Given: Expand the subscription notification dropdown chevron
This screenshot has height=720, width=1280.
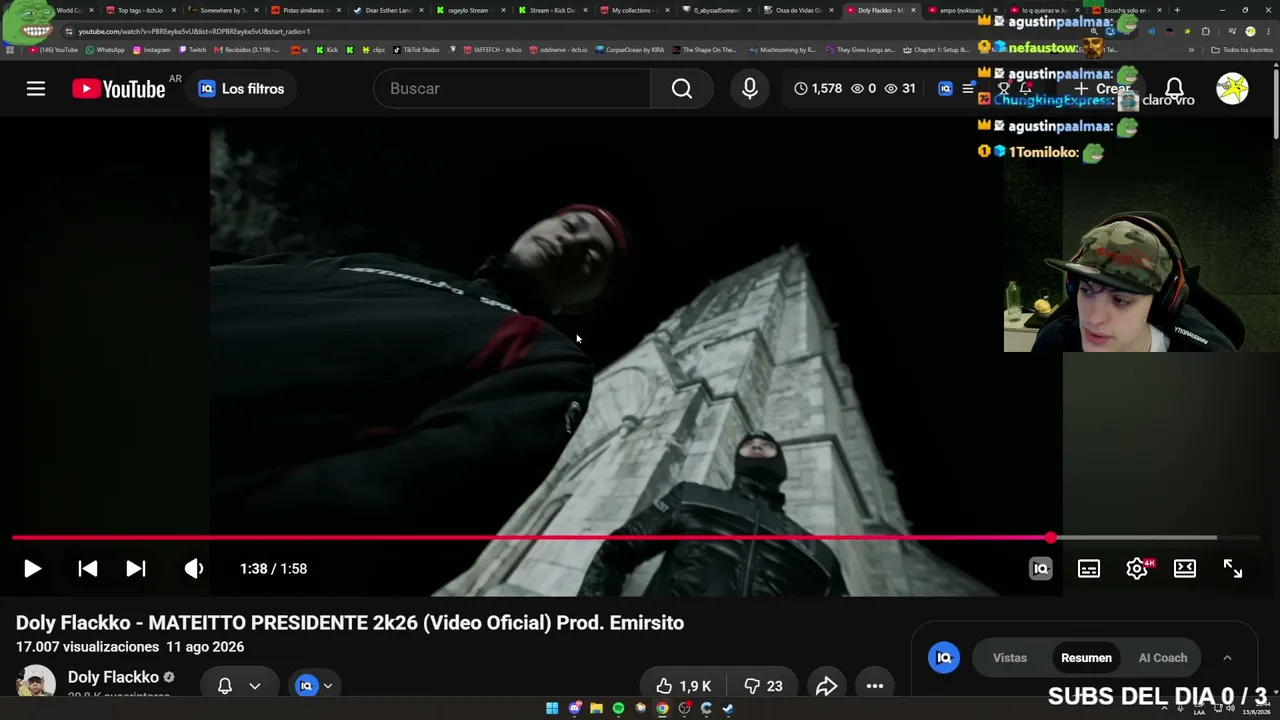Looking at the screenshot, I should [x=255, y=686].
